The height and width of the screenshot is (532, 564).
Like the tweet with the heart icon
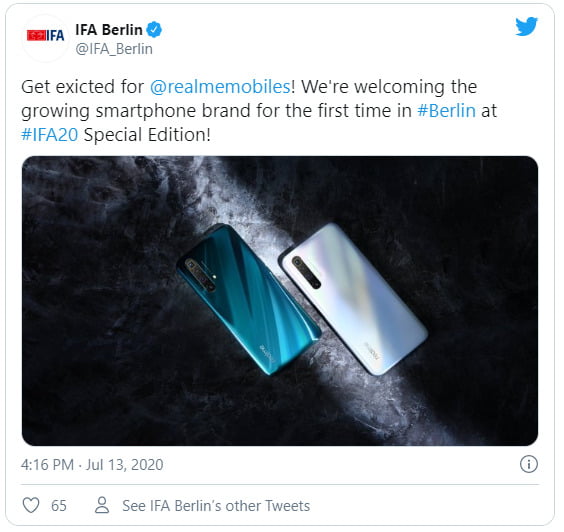coord(31,505)
